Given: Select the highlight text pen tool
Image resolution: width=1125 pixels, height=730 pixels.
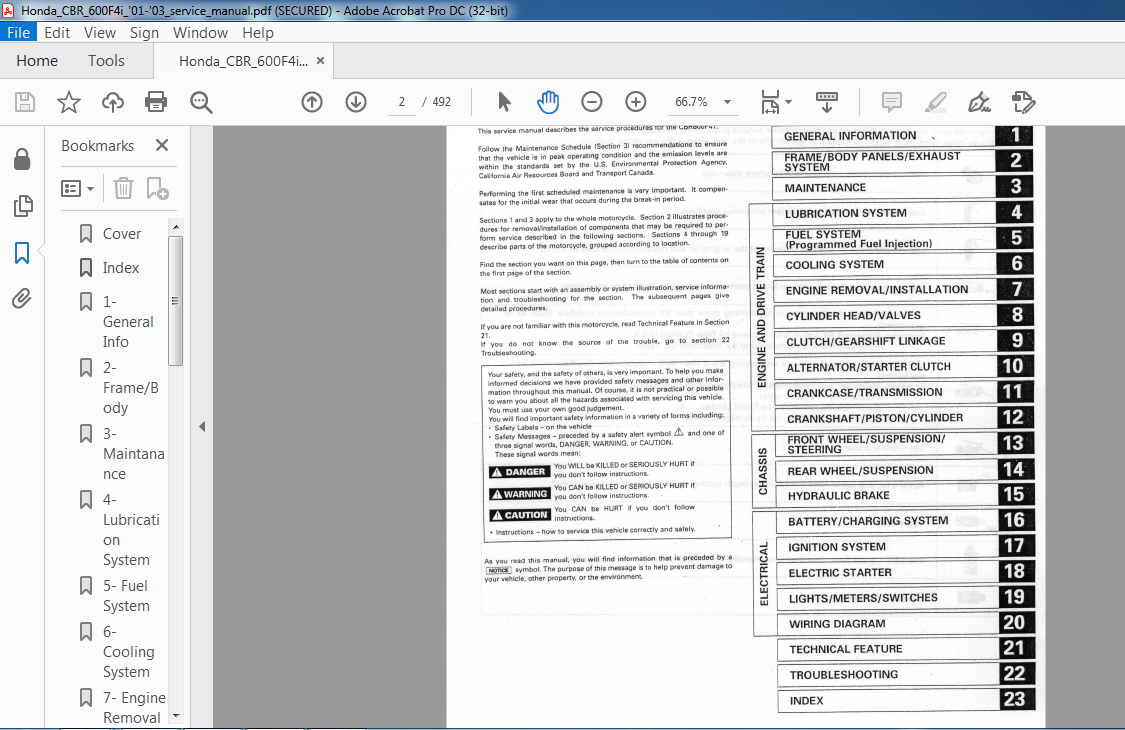Looking at the screenshot, I should click(936, 102).
